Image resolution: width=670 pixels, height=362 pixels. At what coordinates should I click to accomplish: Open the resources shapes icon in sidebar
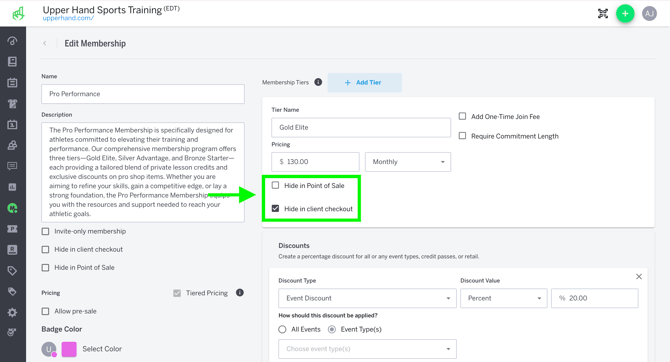coord(12,145)
